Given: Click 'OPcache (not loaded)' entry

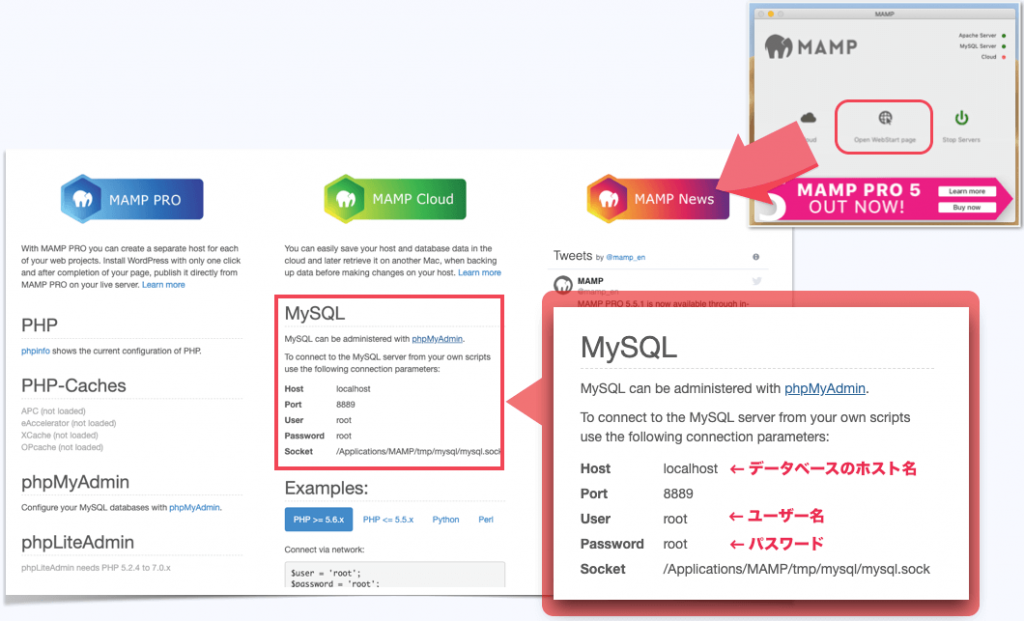Looking at the screenshot, I should click(x=62, y=447).
